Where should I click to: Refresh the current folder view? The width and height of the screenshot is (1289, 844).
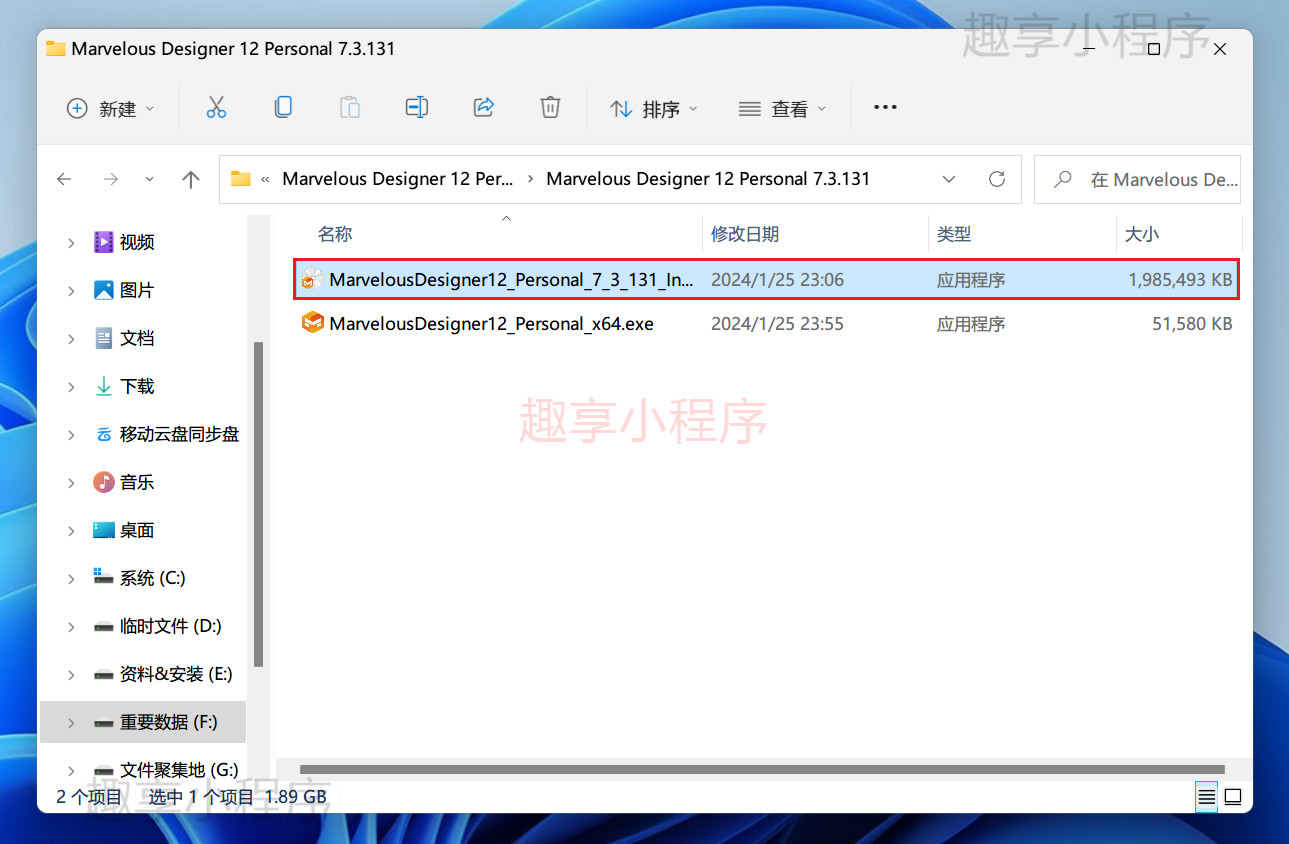pos(997,179)
